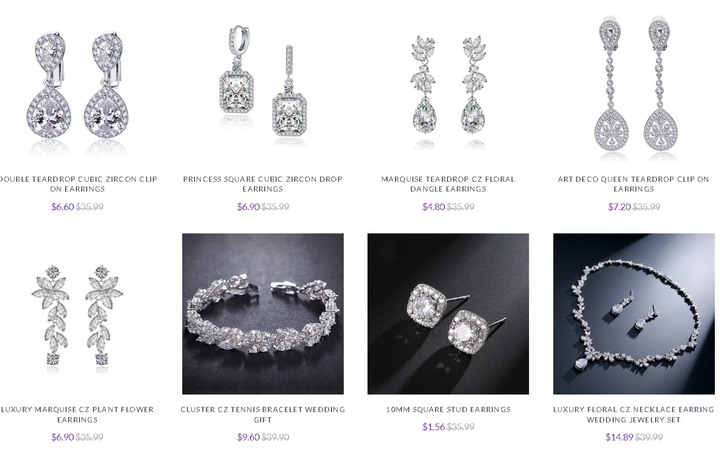Click the Cluster CZ Tennis Bracelet Wedding Gift title

(263, 414)
